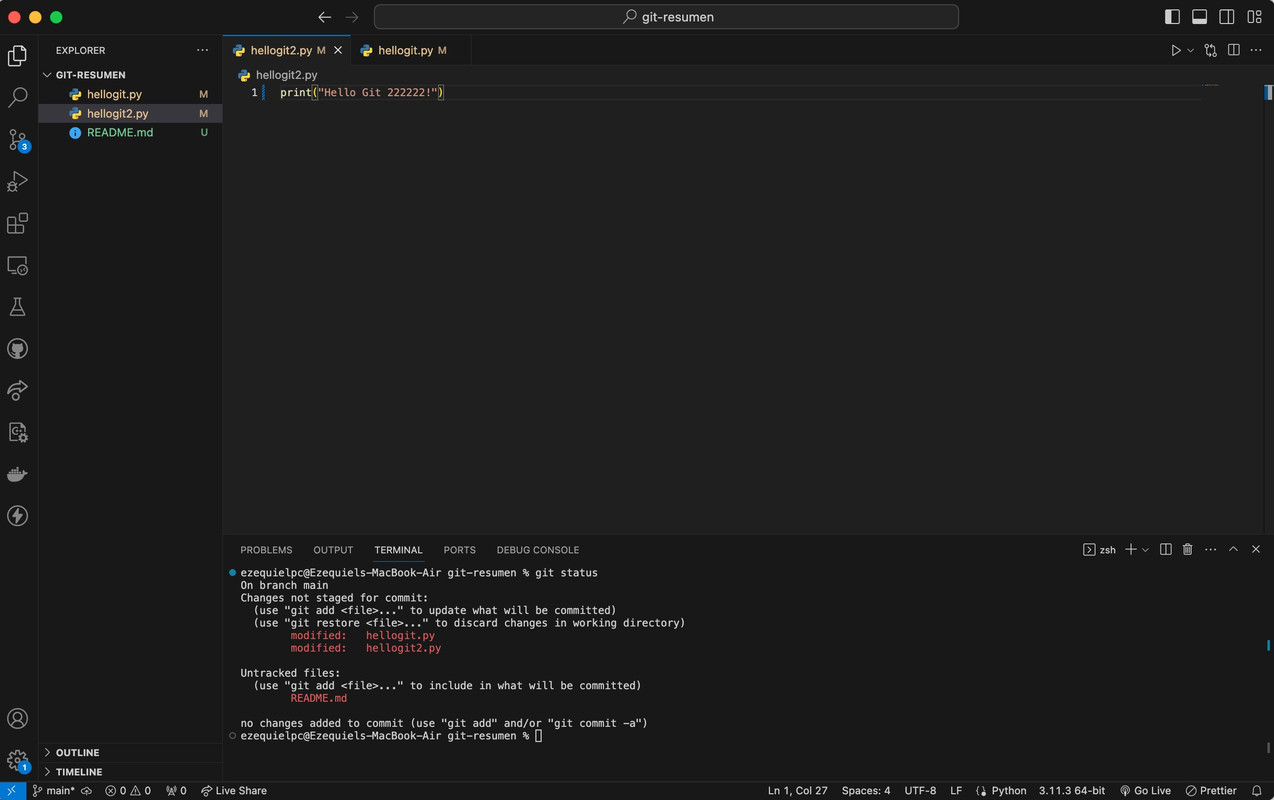
Task: Switch to the PROBLEMS panel tab
Action: click(x=266, y=550)
